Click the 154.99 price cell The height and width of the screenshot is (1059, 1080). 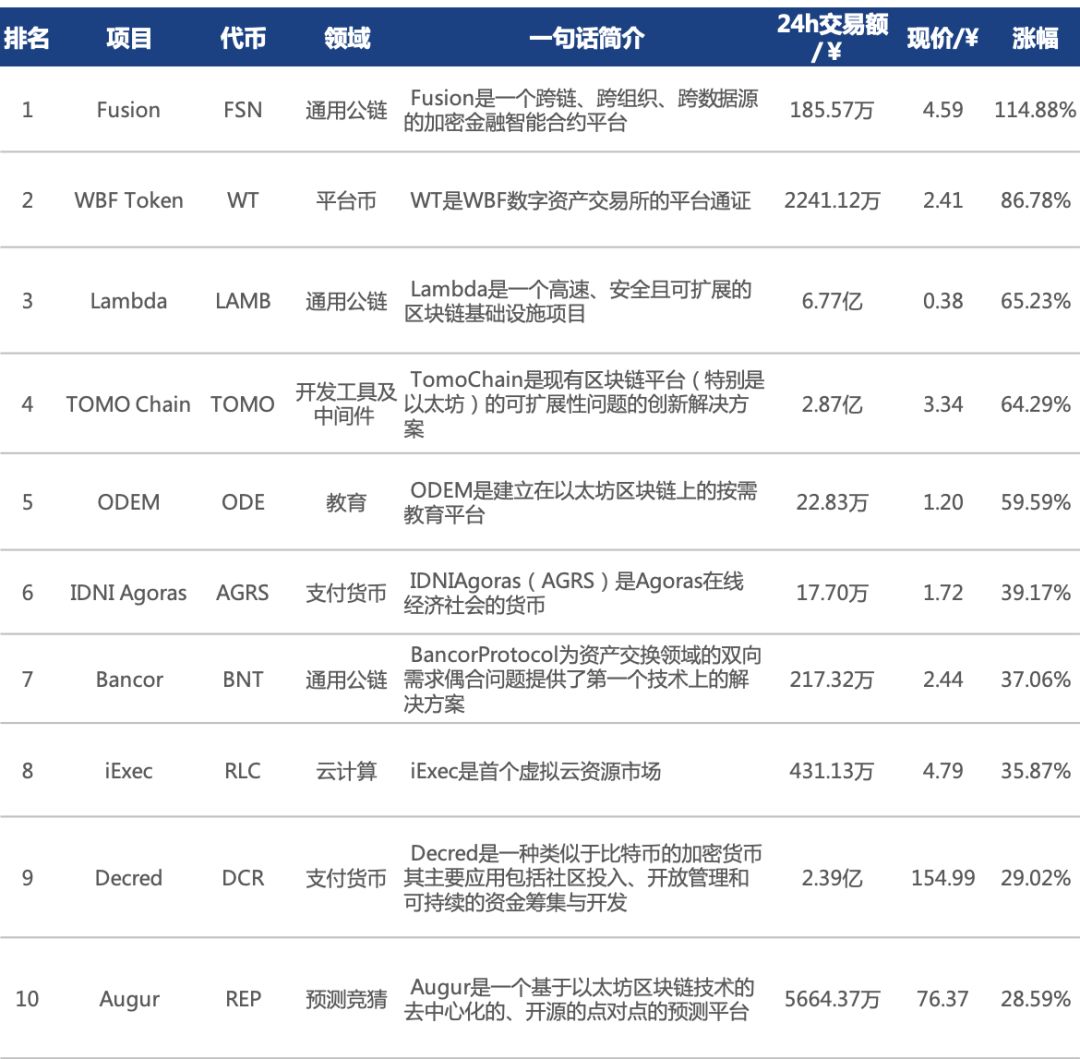pyautogui.click(x=942, y=878)
